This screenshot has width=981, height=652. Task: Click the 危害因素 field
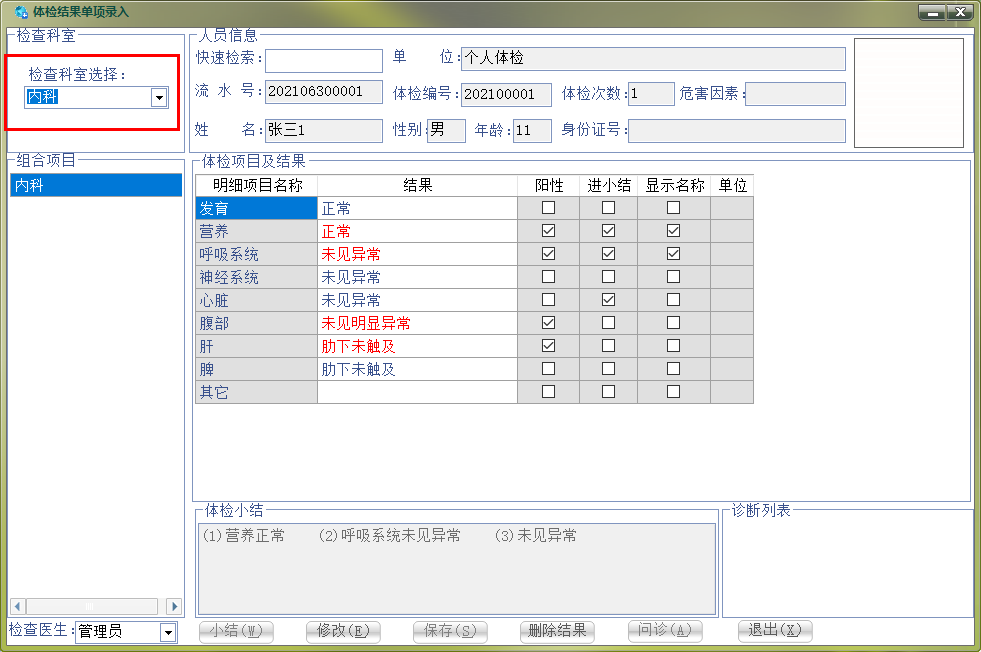coord(795,94)
